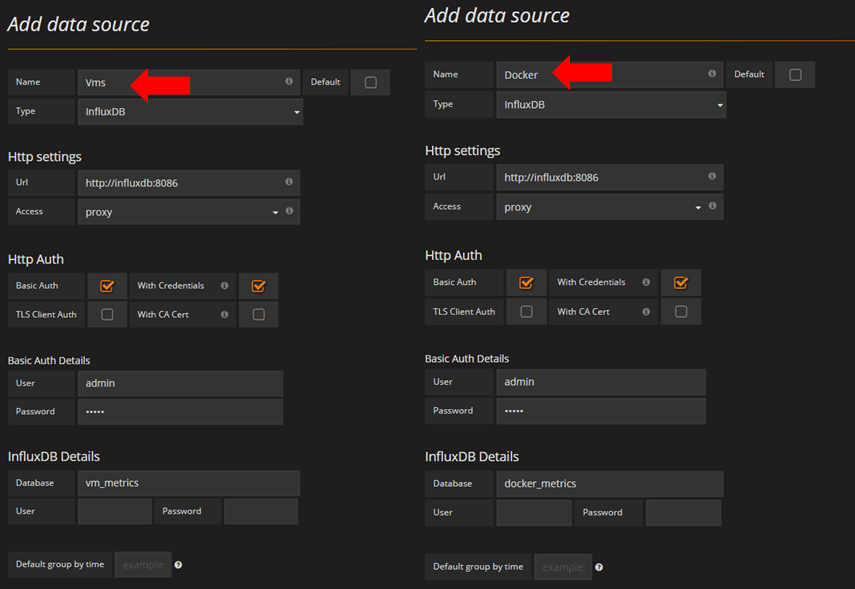Click right Default group by time help icon

click(599, 567)
